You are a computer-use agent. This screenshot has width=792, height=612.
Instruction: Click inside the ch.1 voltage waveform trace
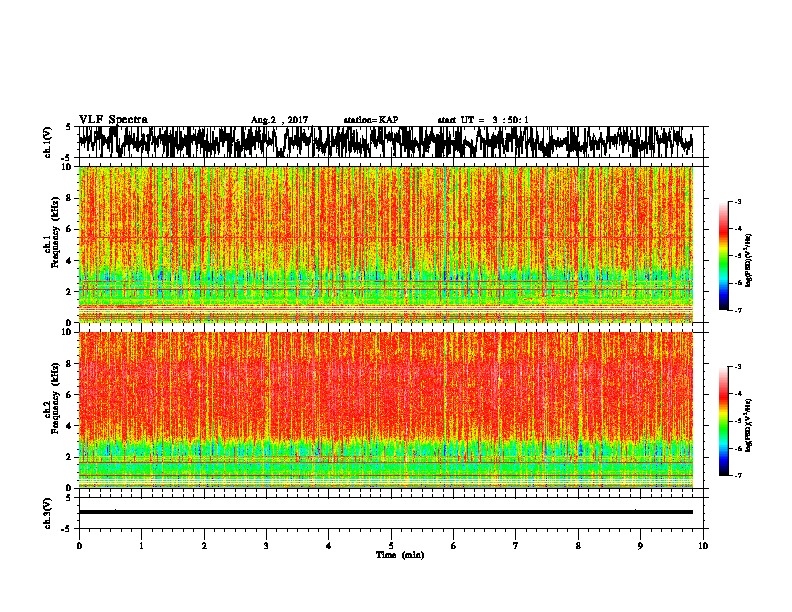point(385,142)
